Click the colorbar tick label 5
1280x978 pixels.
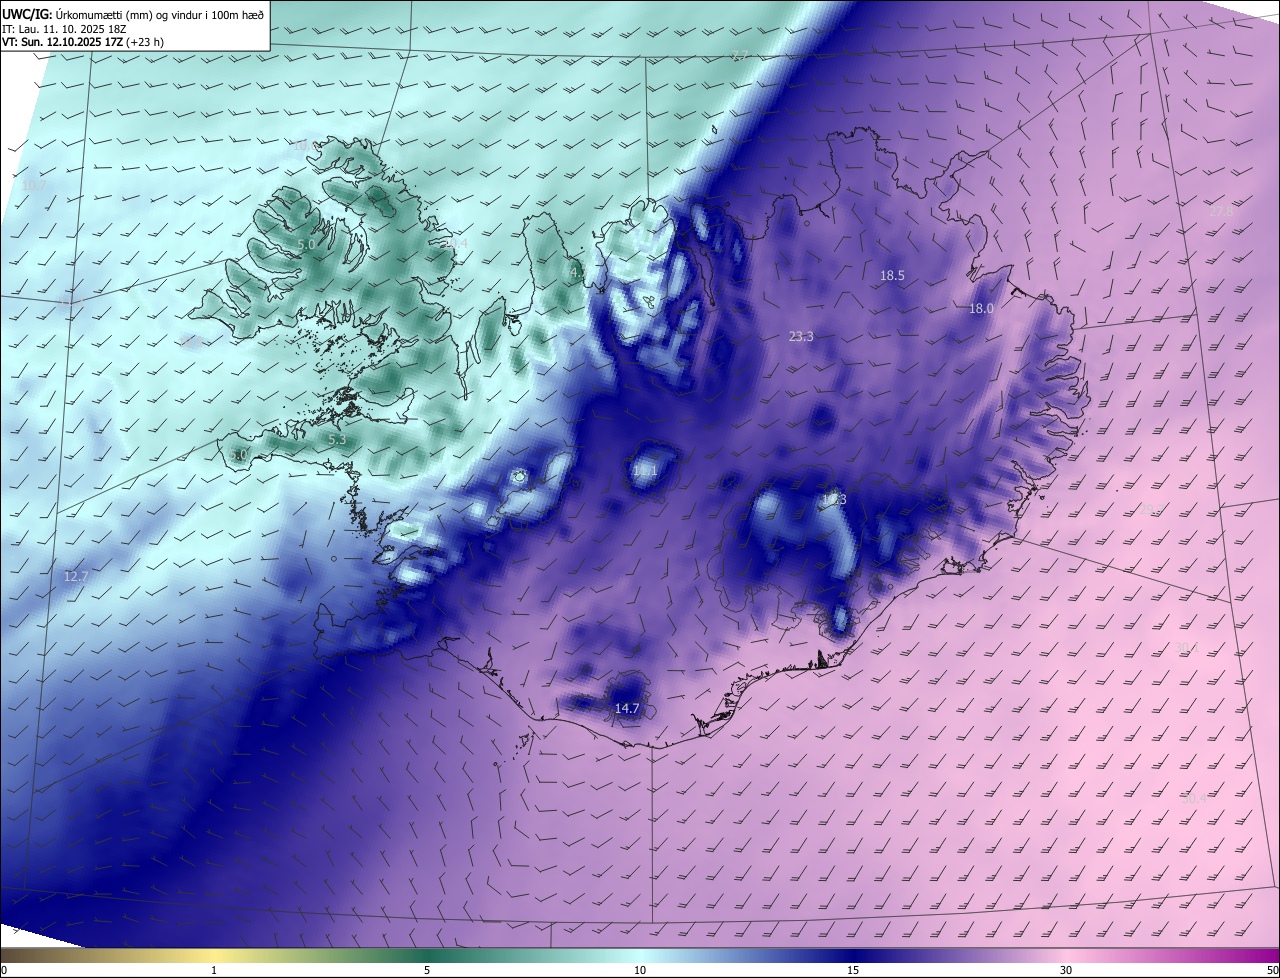[427, 970]
